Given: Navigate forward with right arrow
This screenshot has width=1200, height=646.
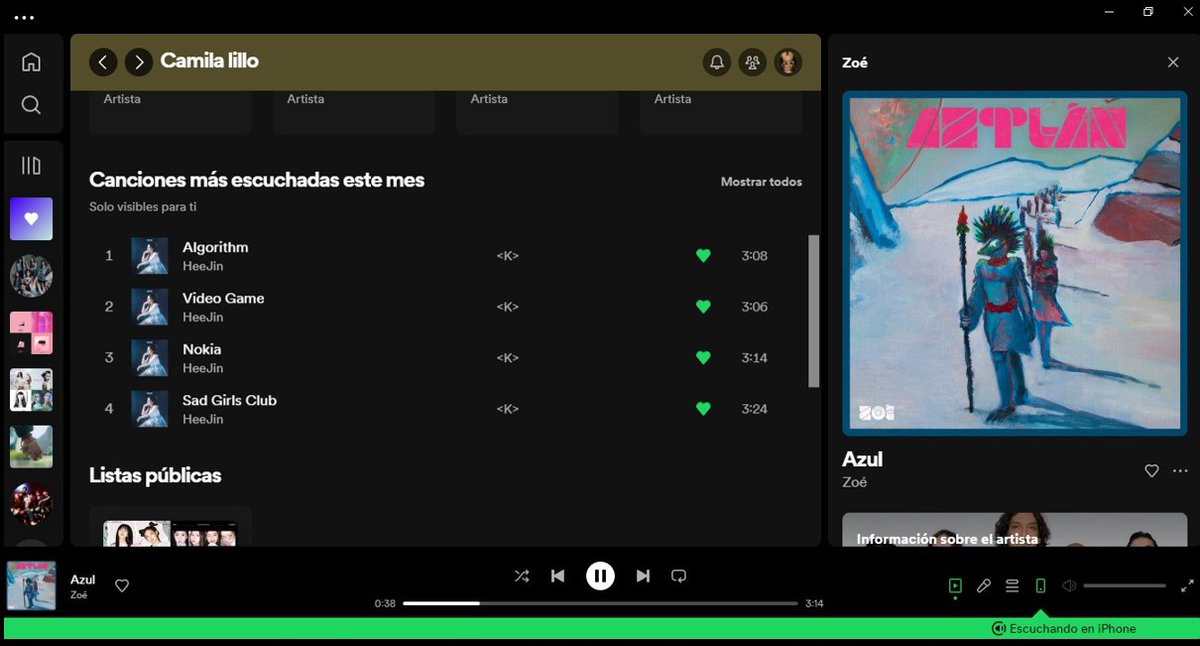Looking at the screenshot, I should coord(139,62).
